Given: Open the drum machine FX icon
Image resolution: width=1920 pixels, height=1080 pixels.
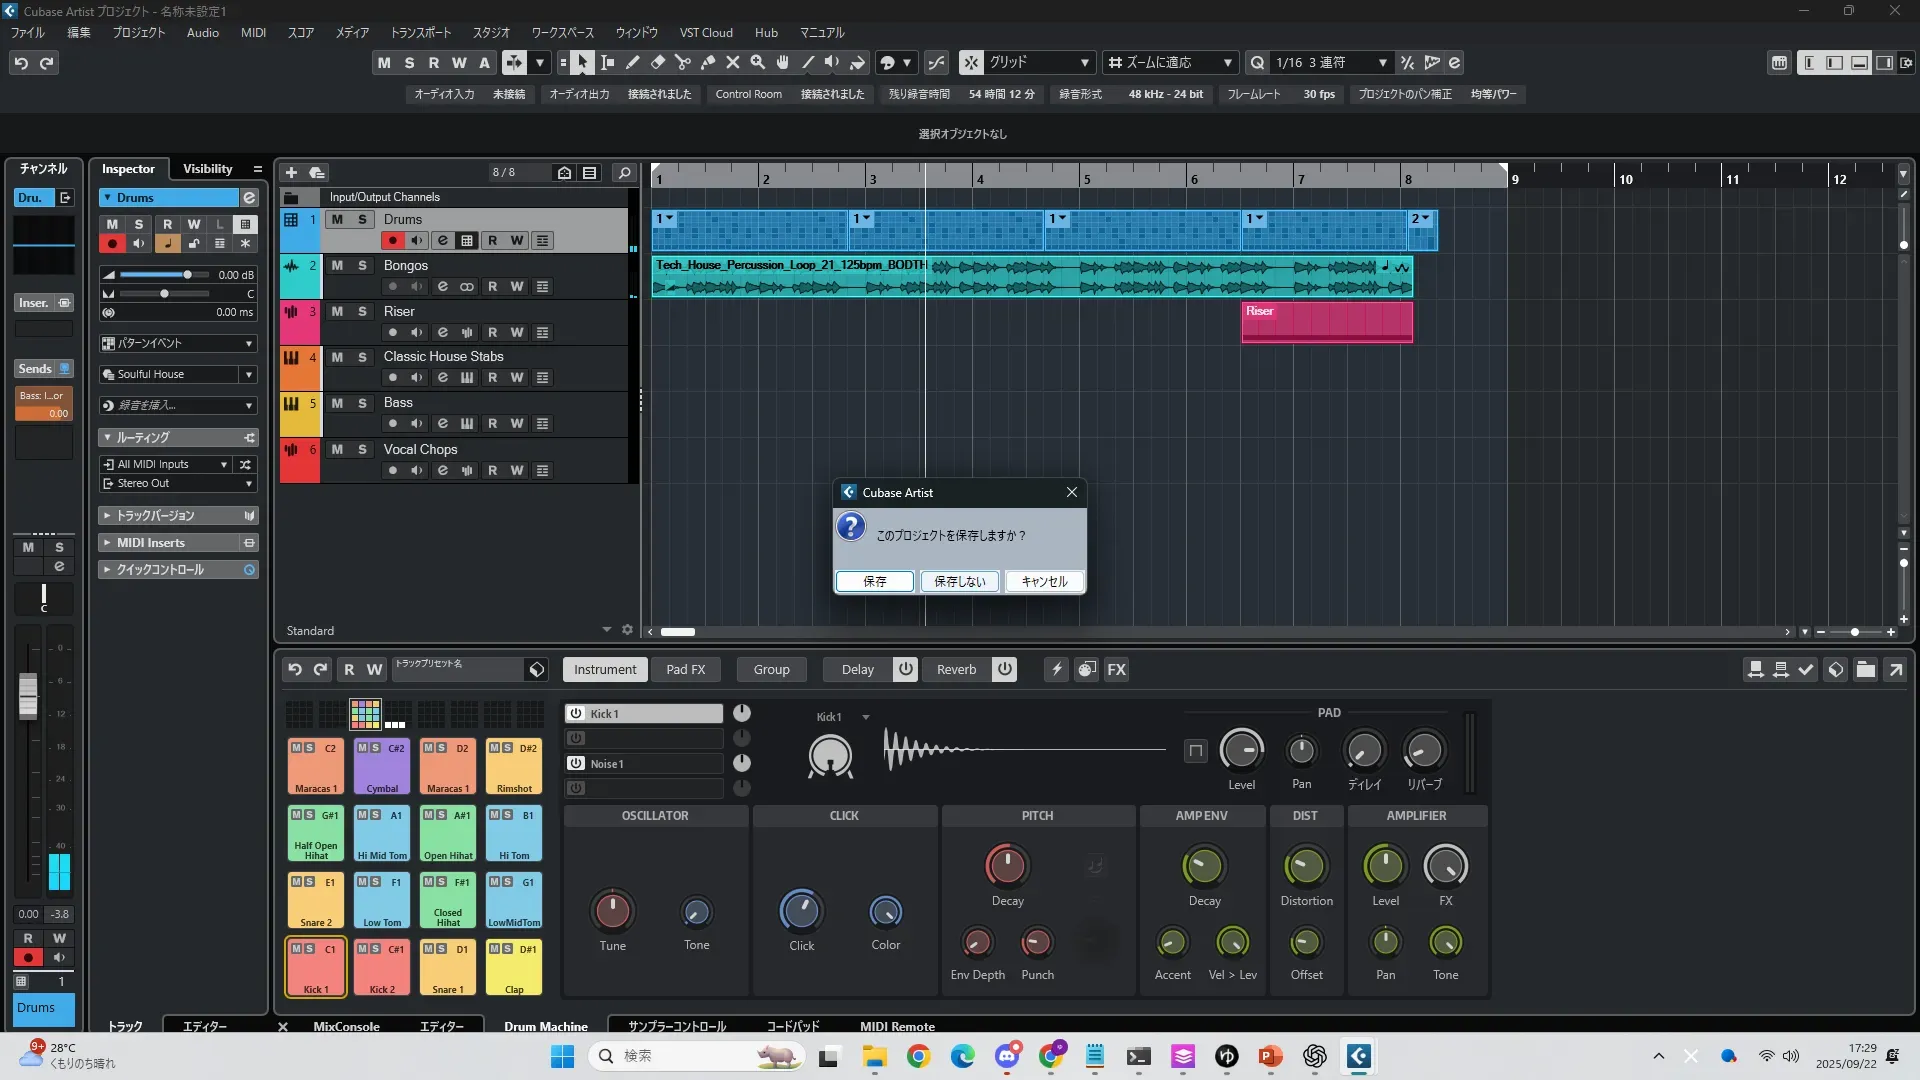Looking at the screenshot, I should point(1117,669).
